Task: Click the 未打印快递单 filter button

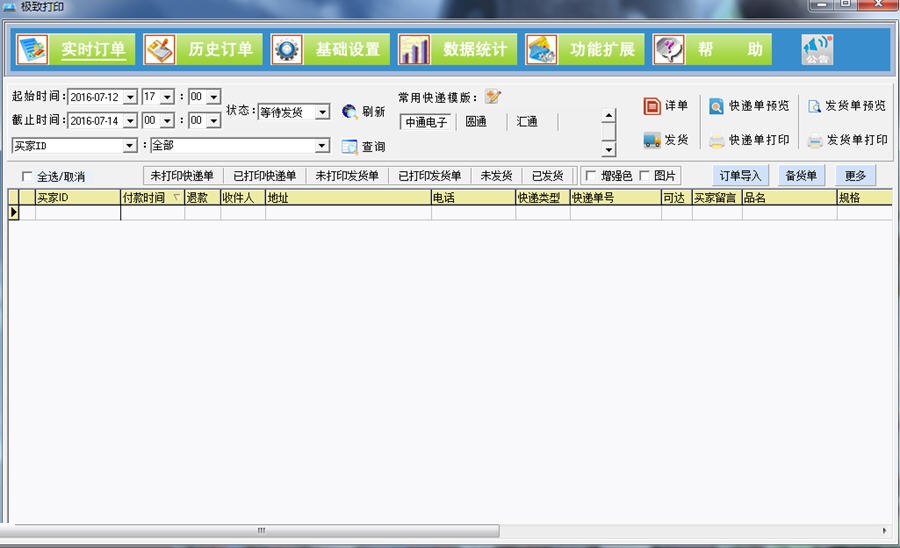Action: tap(182, 176)
